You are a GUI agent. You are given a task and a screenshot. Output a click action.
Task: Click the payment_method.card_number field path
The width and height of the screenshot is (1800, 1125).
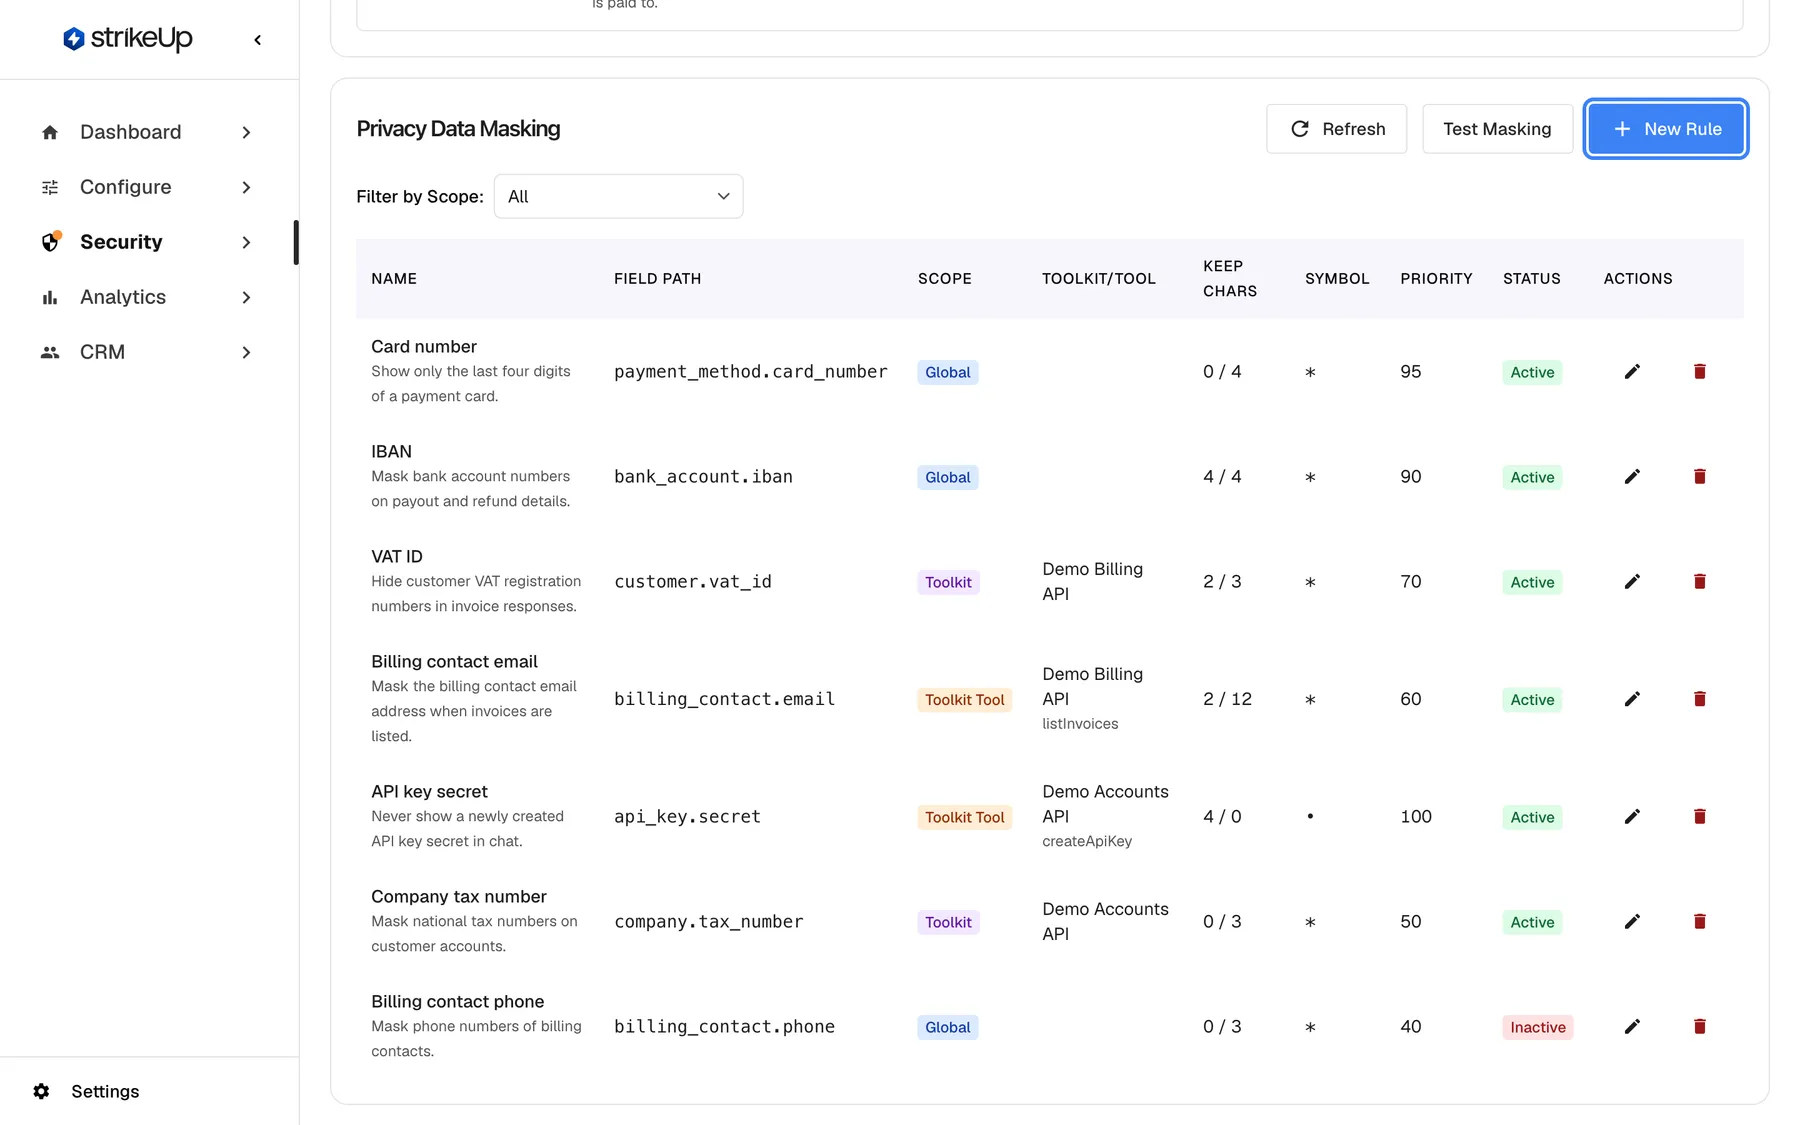pyautogui.click(x=750, y=372)
